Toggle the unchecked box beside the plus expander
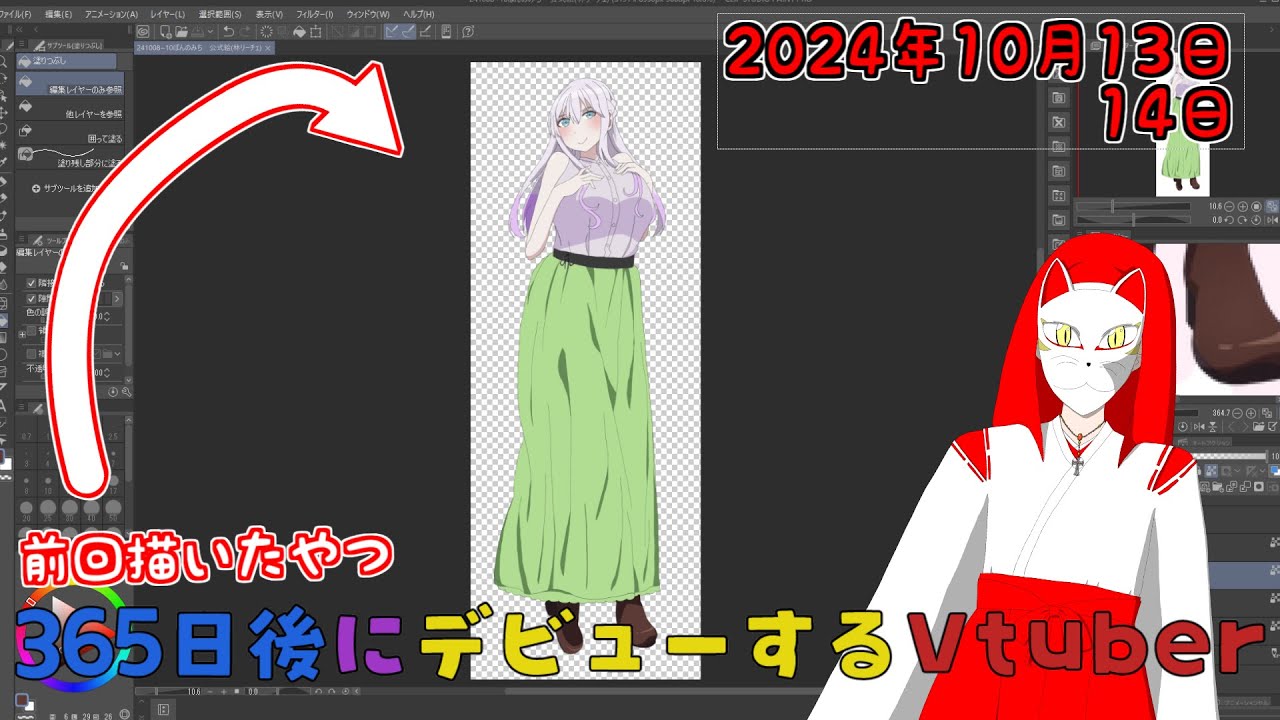This screenshot has width=1280, height=720. coord(31,329)
